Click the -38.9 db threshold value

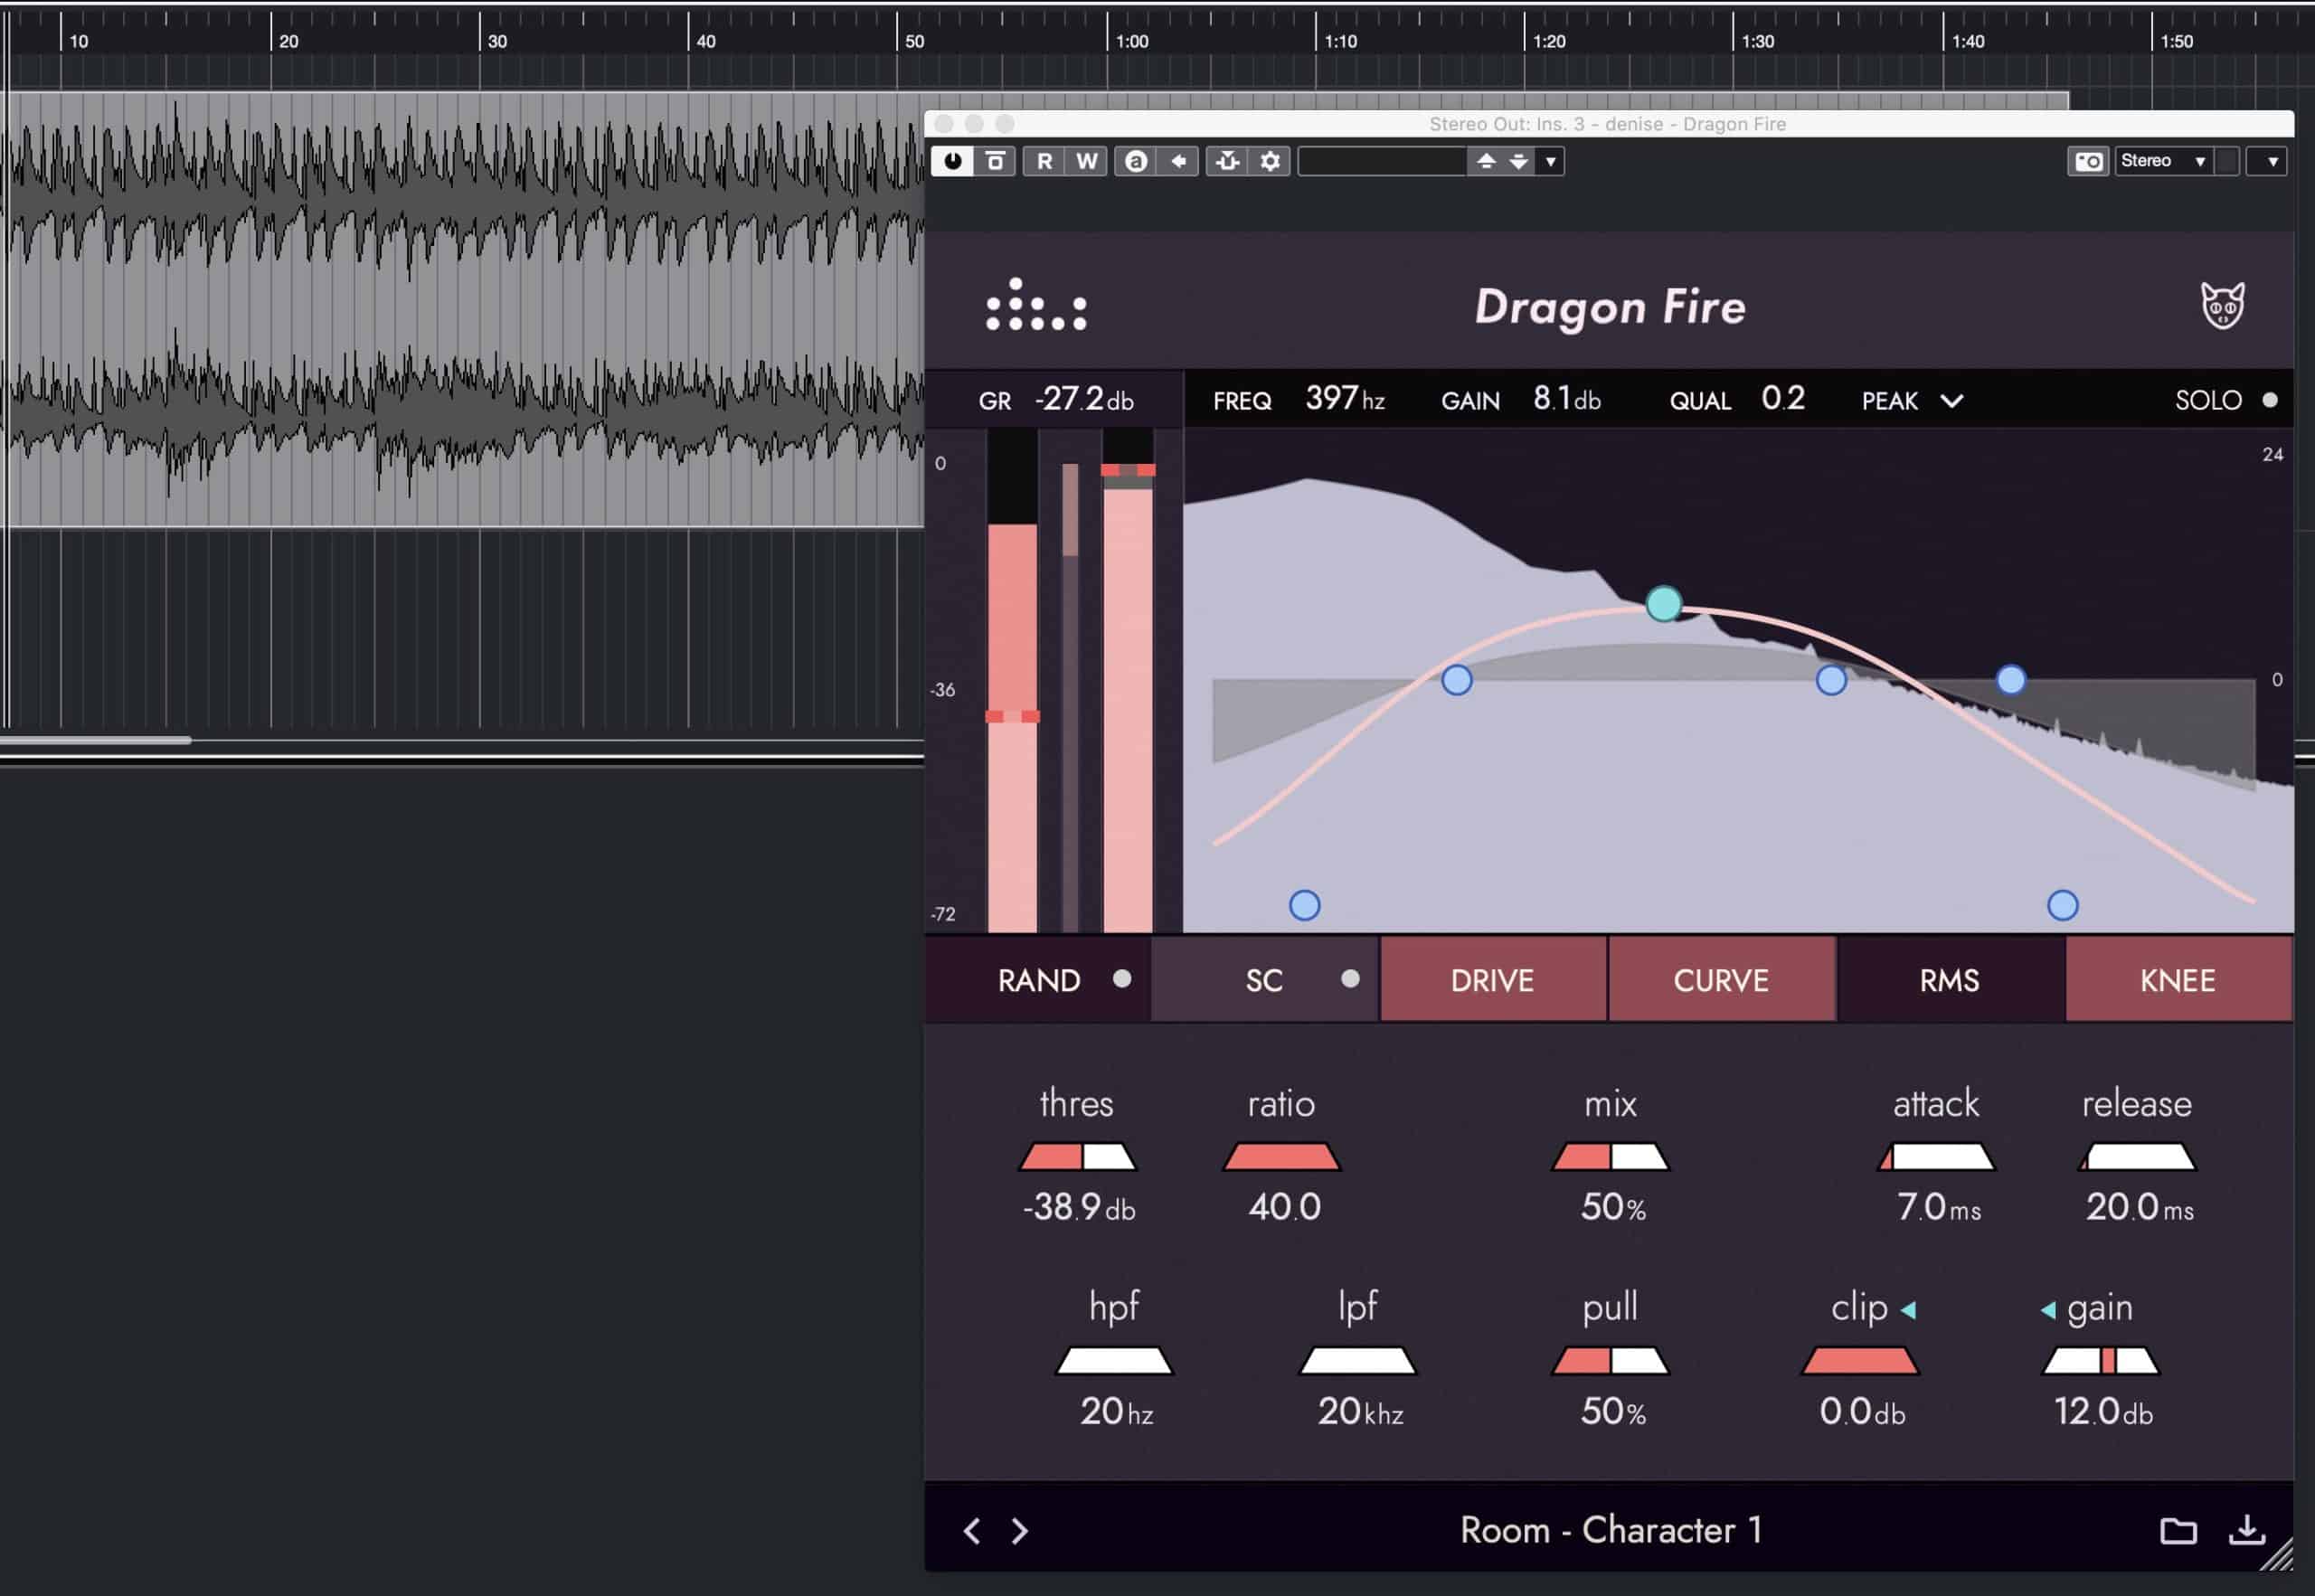pos(1078,1207)
